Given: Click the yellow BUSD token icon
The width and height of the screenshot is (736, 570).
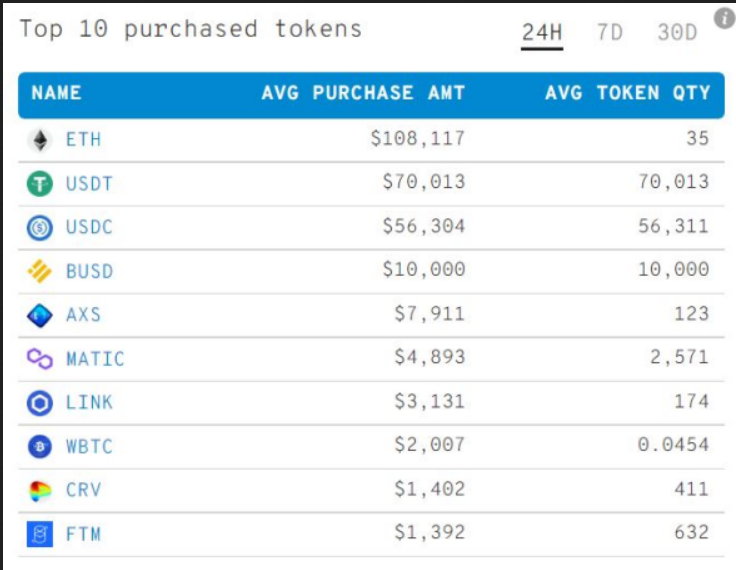Looking at the screenshot, I should coord(40,271).
